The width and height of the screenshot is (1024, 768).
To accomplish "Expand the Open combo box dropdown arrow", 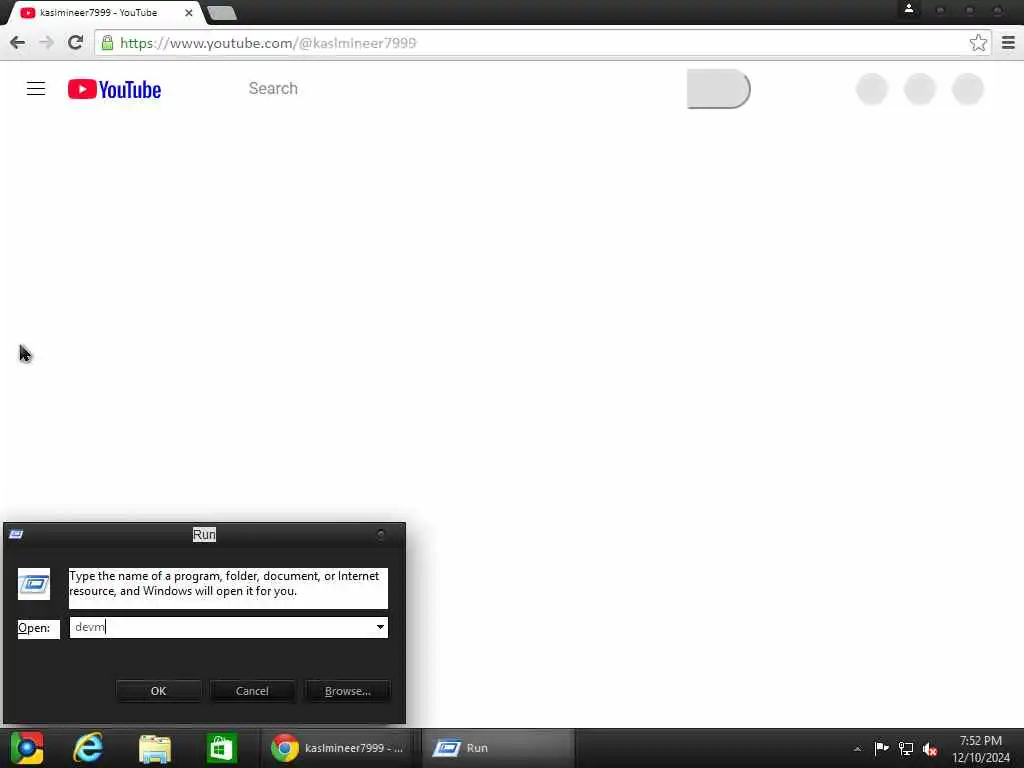I will pyautogui.click(x=380, y=627).
